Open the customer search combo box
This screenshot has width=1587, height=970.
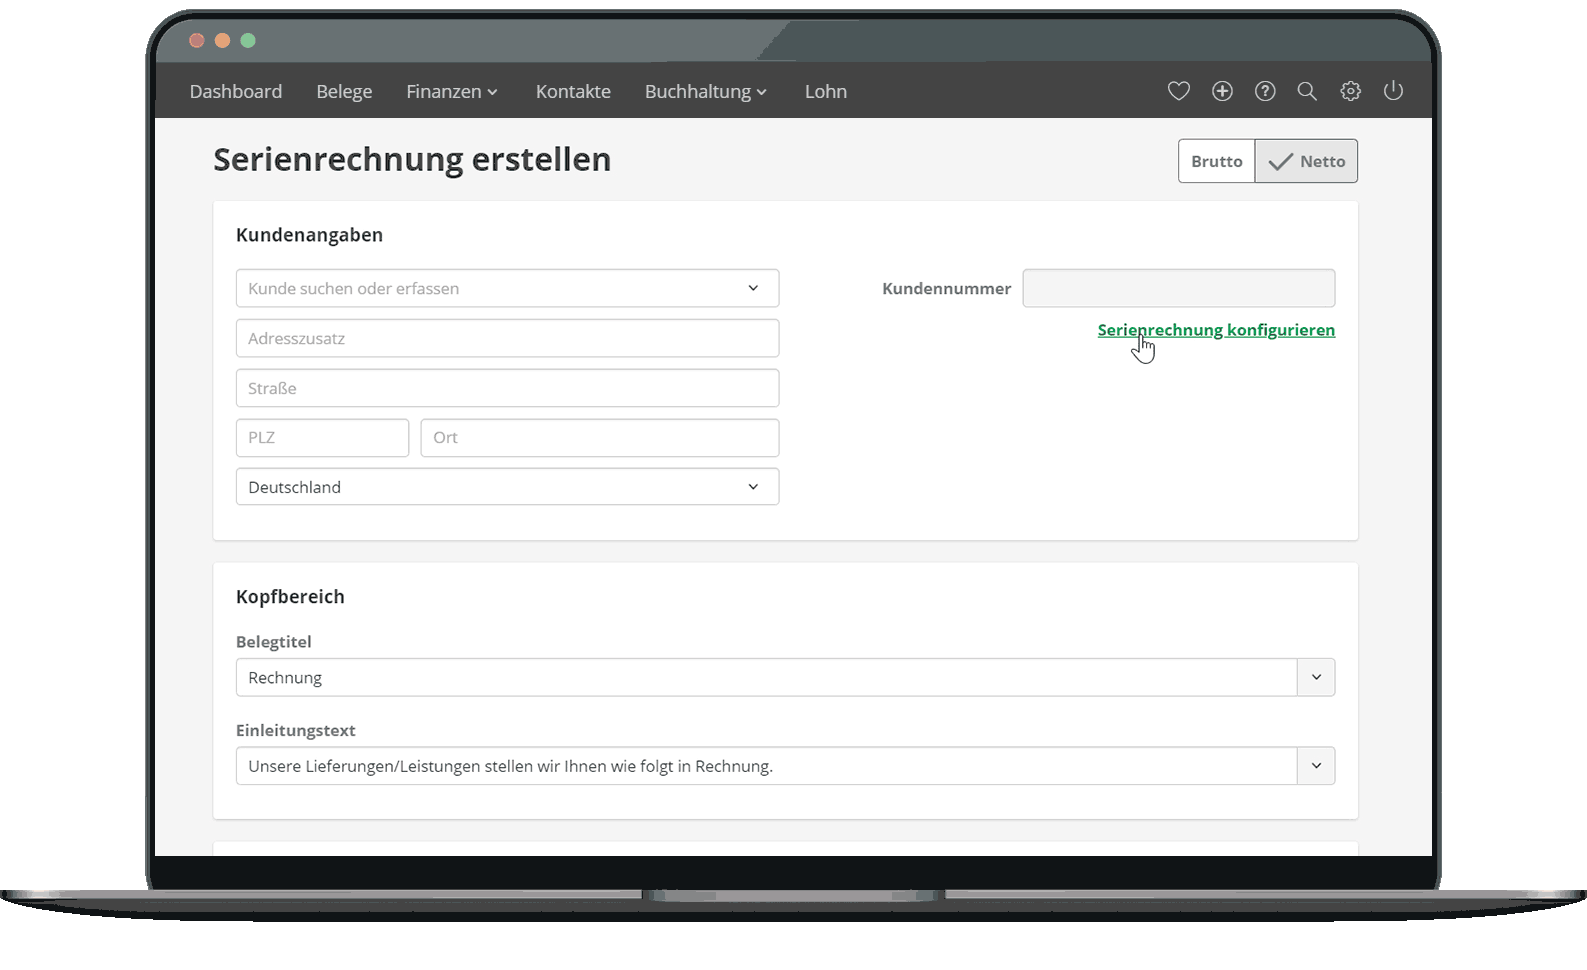tap(507, 288)
